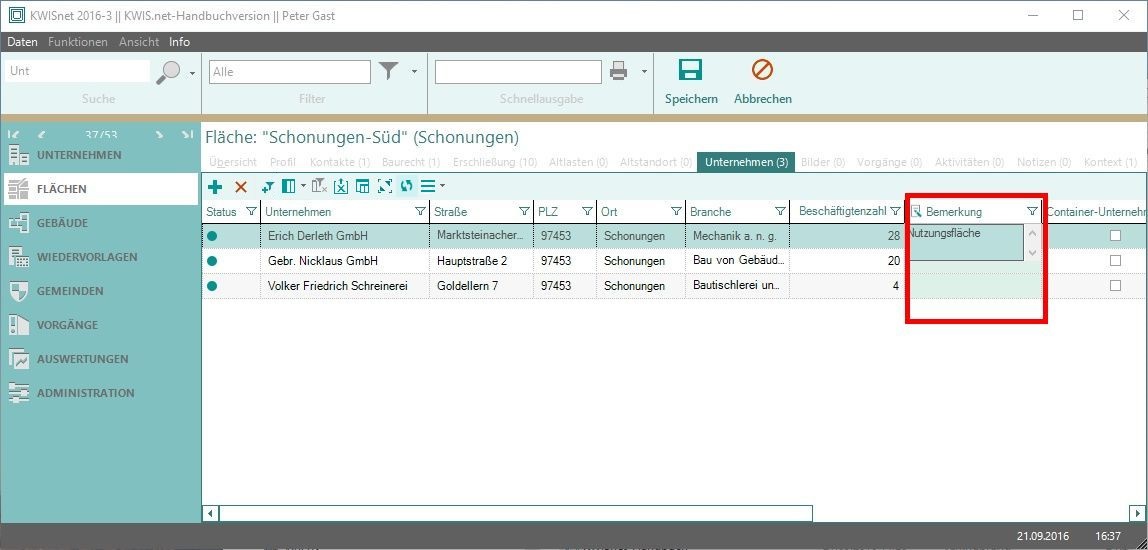Open the Unternehmen column filter
The image size is (1148, 550).
[x=420, y=212]
